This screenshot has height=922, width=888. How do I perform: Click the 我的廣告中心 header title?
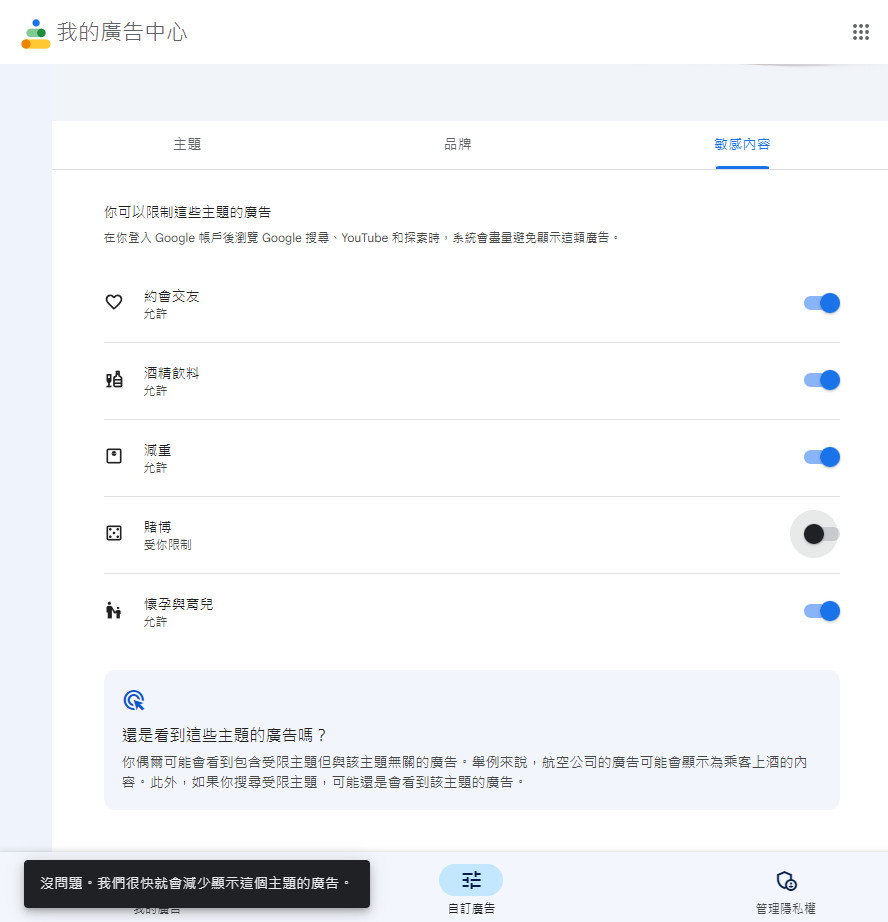pyautogui.click(x=122, y=32)
